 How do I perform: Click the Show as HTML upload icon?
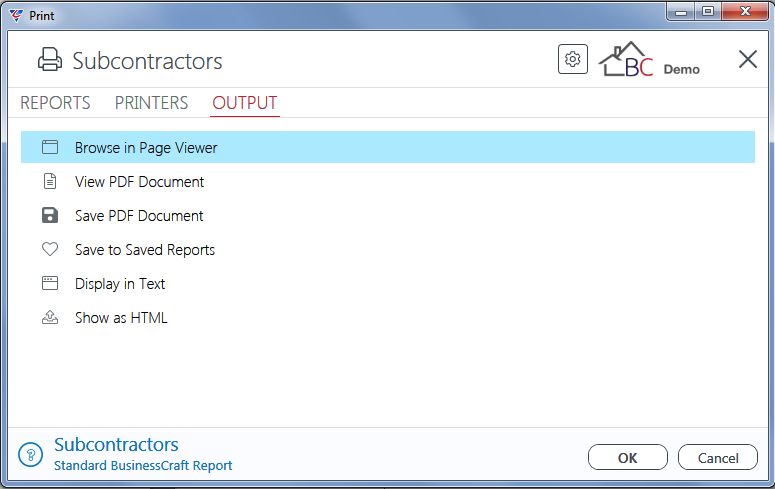50,317
